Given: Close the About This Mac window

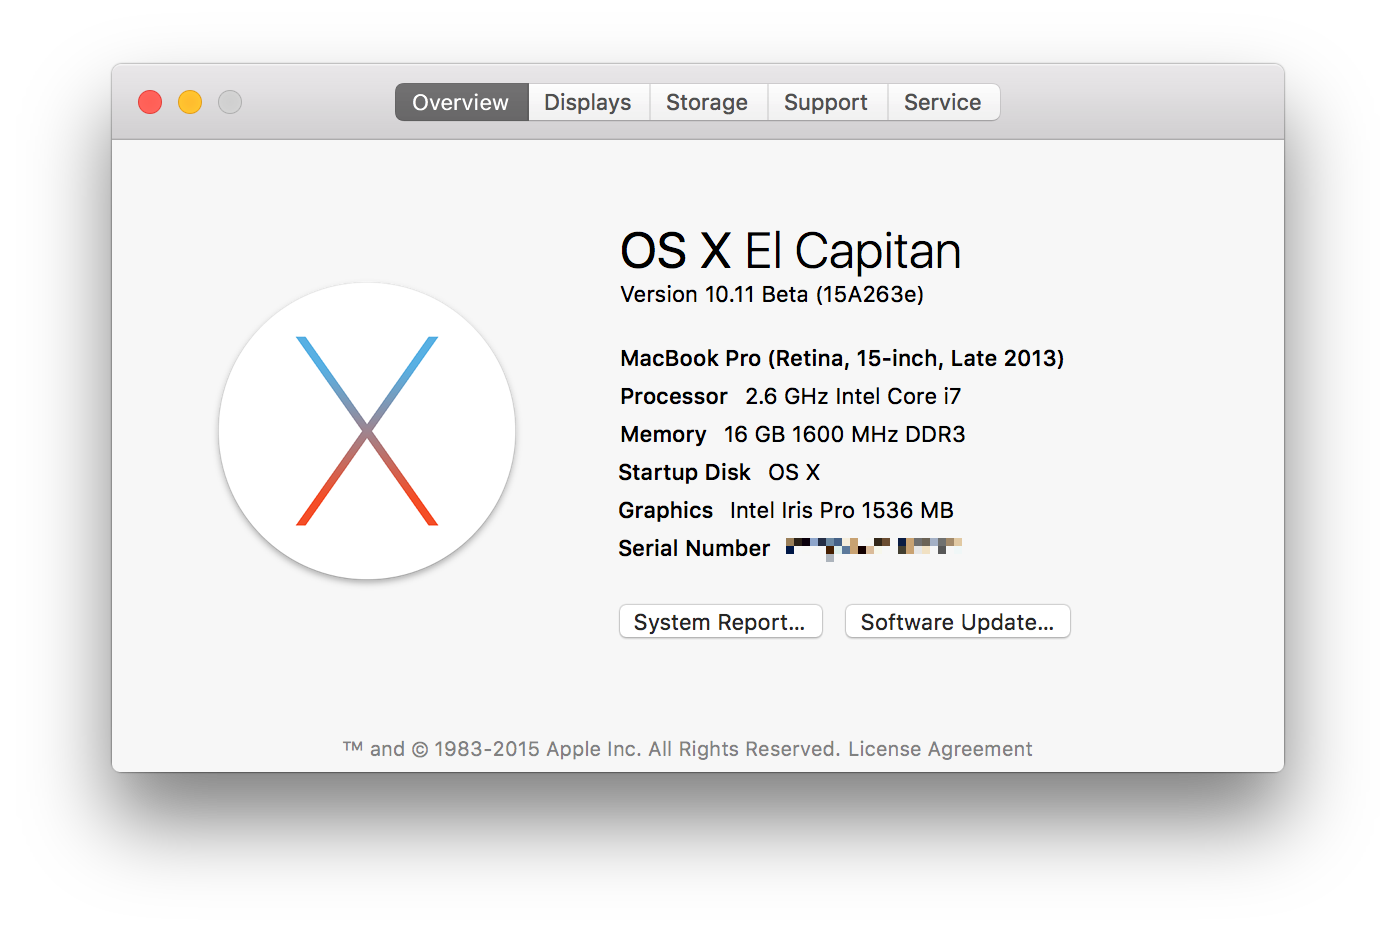Looking at the screenshot, I should (150, 102).
